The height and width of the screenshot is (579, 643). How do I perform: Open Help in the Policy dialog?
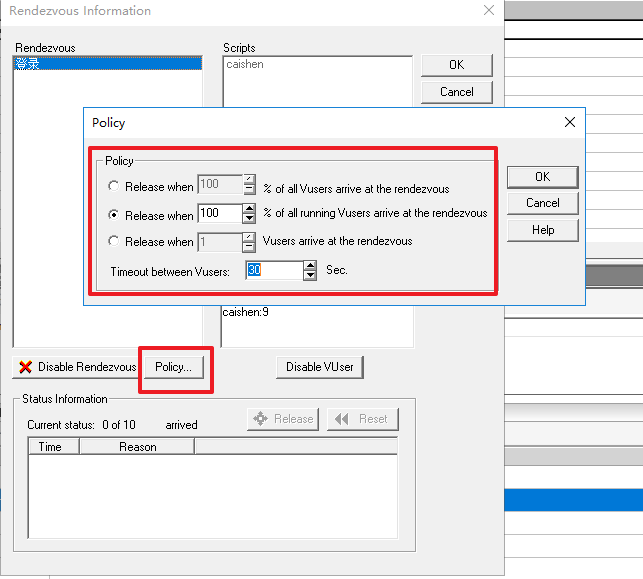click(543, 230)
